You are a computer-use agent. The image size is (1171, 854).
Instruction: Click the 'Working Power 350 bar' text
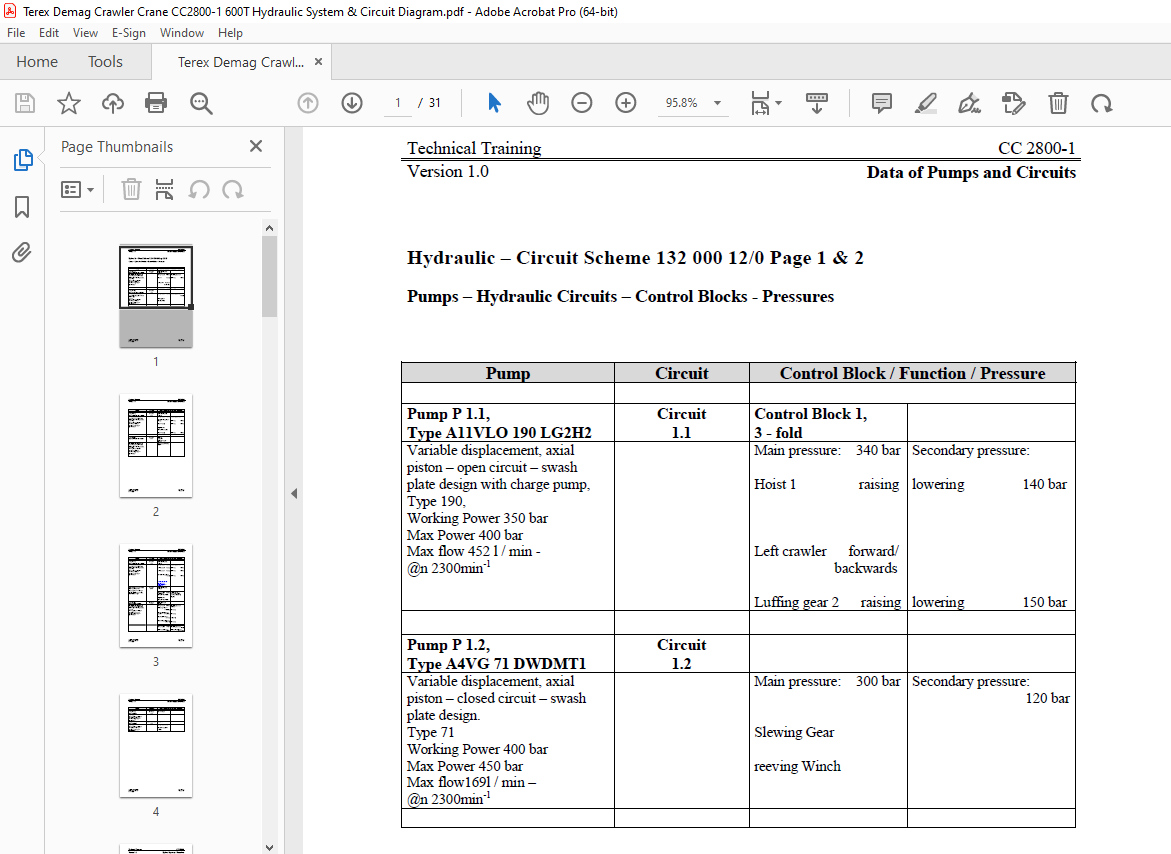coord(477,518)
